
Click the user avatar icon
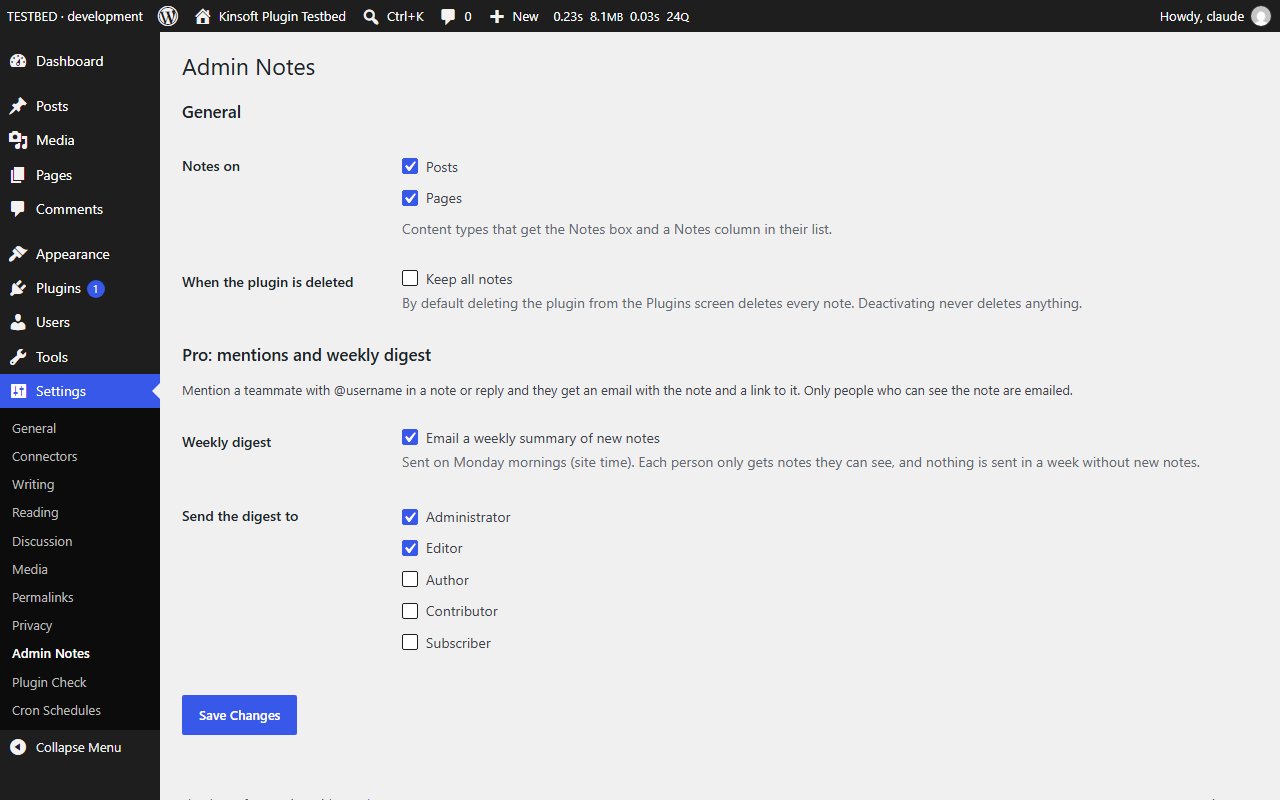[1261, 16]
